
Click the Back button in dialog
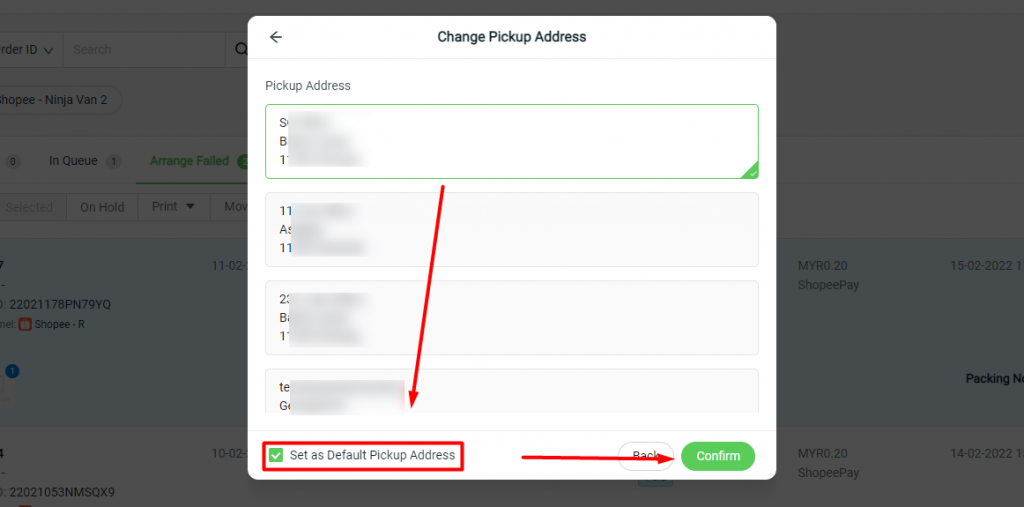click(645, 456)
